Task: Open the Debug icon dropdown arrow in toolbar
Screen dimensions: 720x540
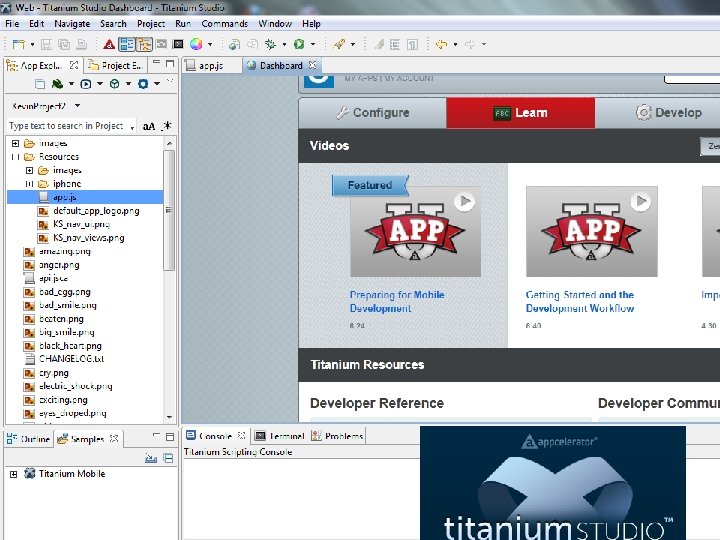Action: click(284, 45)
